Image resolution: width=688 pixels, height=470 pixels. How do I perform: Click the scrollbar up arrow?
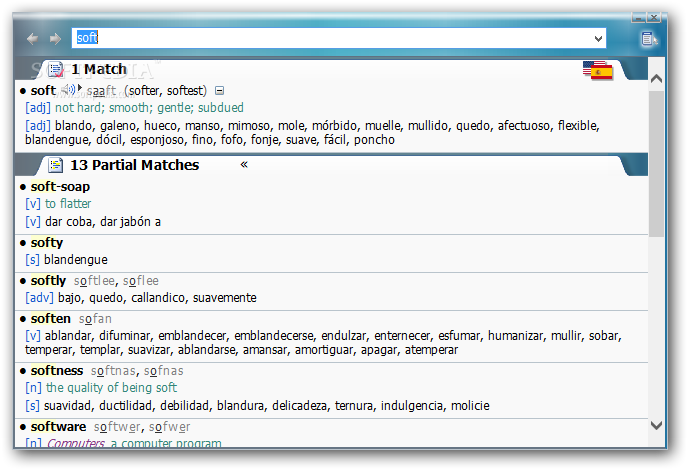(656, 79)
